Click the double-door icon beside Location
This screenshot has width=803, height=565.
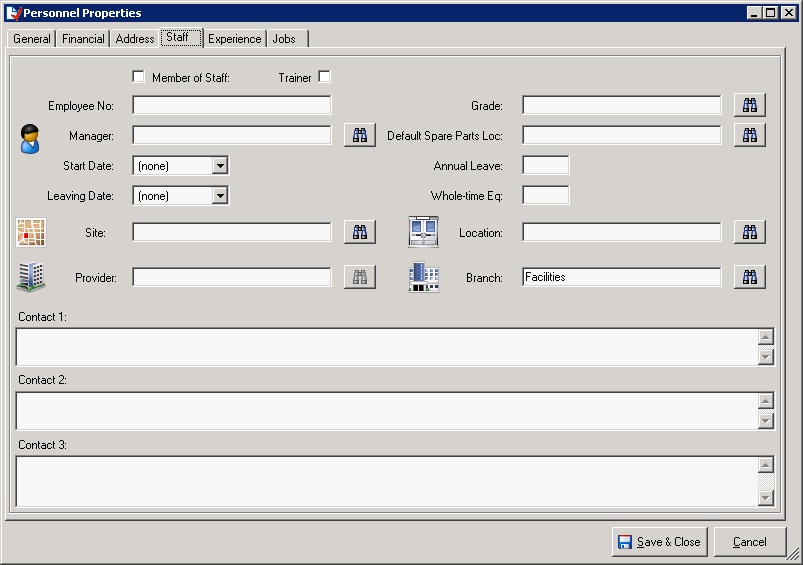[424, 232]
